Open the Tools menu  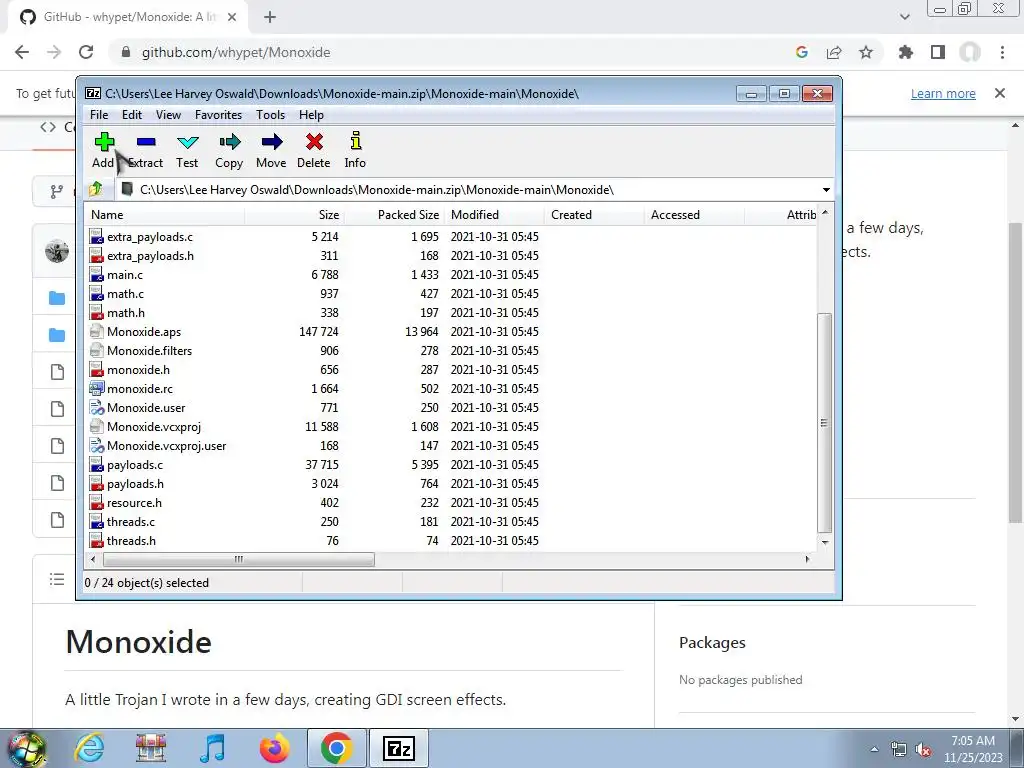(x=270, y=115)
